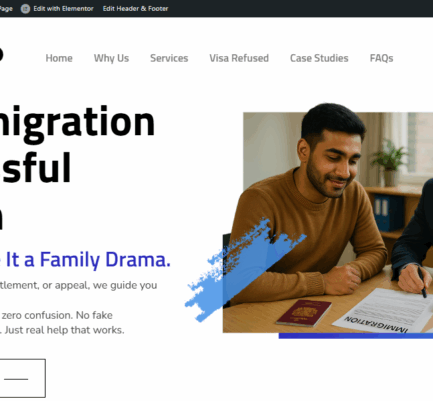Click the partially visible Page admin link
433x401 pixels.
tap(6, 9)
